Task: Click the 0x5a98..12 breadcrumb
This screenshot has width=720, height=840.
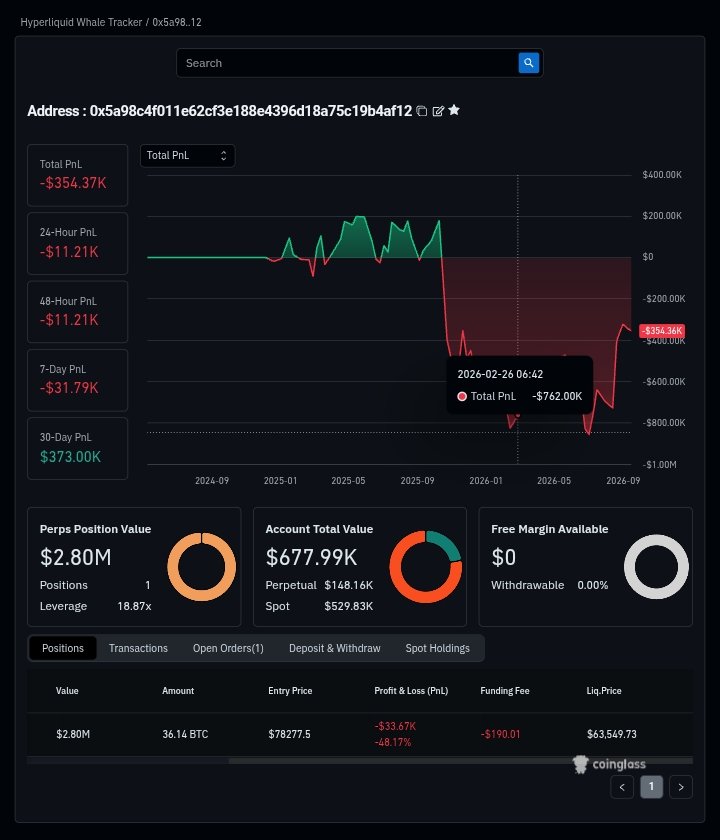Action: 177,22
